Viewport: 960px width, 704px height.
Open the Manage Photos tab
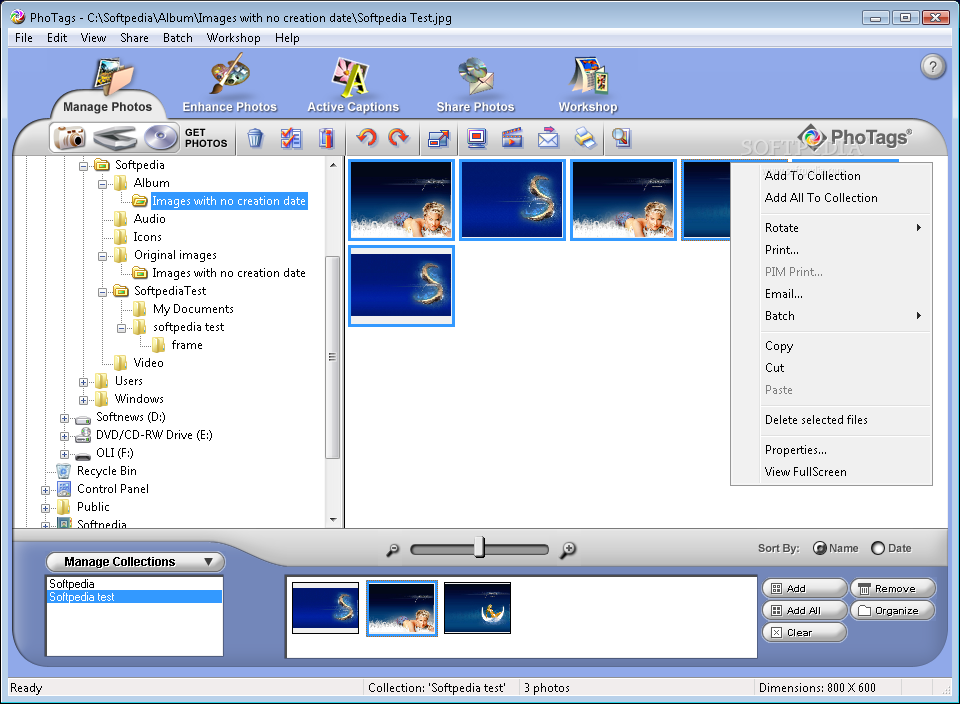coord(108,88)
